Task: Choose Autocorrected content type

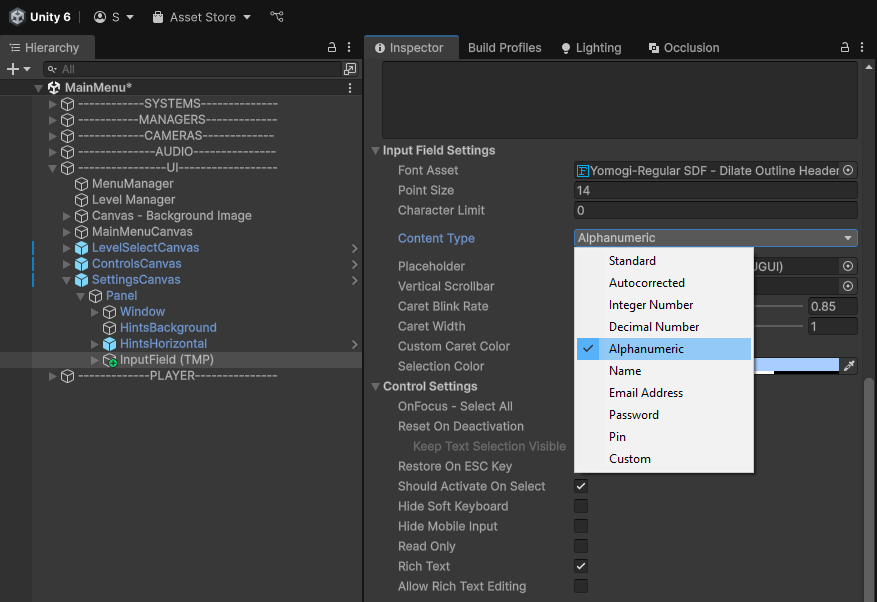Action: [664, 283]
